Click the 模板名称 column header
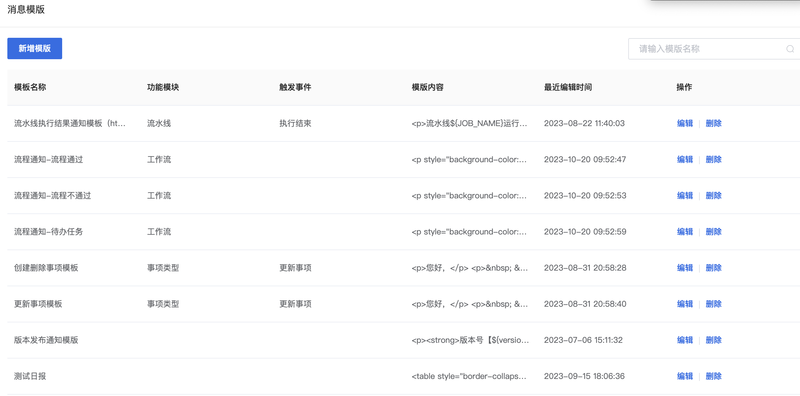This screenshot has width=800, height=396. tap(30, 87)
